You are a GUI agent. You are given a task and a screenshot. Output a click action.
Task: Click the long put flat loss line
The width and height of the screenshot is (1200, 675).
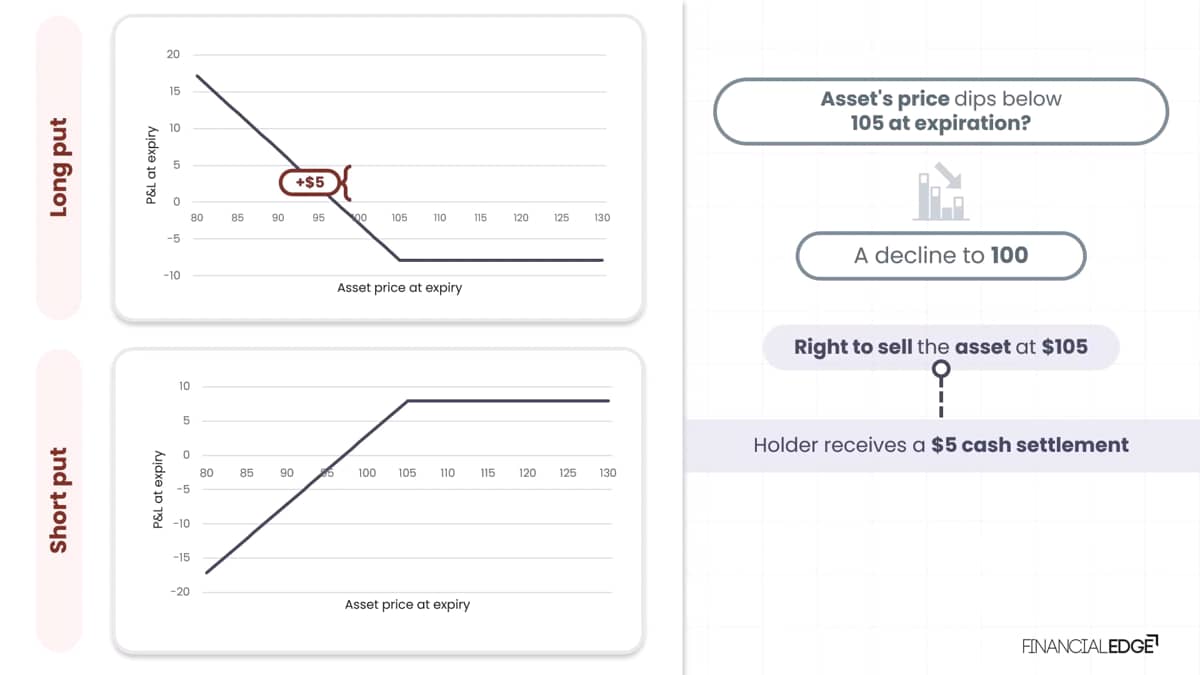click(501, 260)
